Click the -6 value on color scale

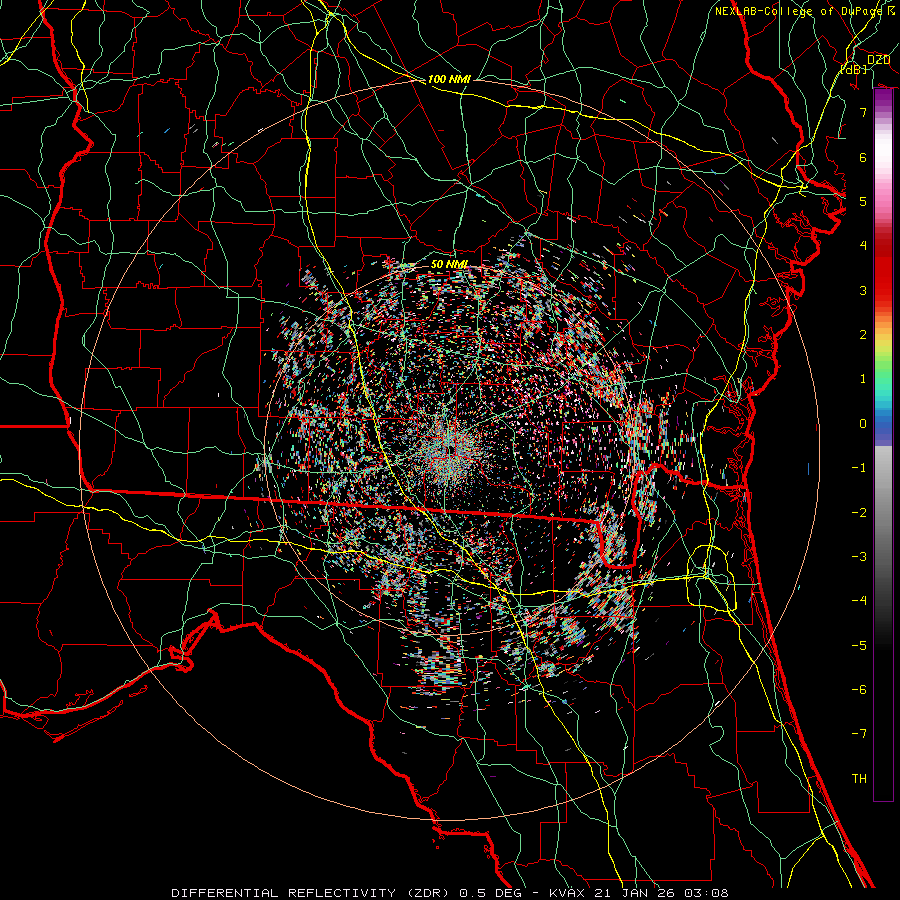pos(859,690)
